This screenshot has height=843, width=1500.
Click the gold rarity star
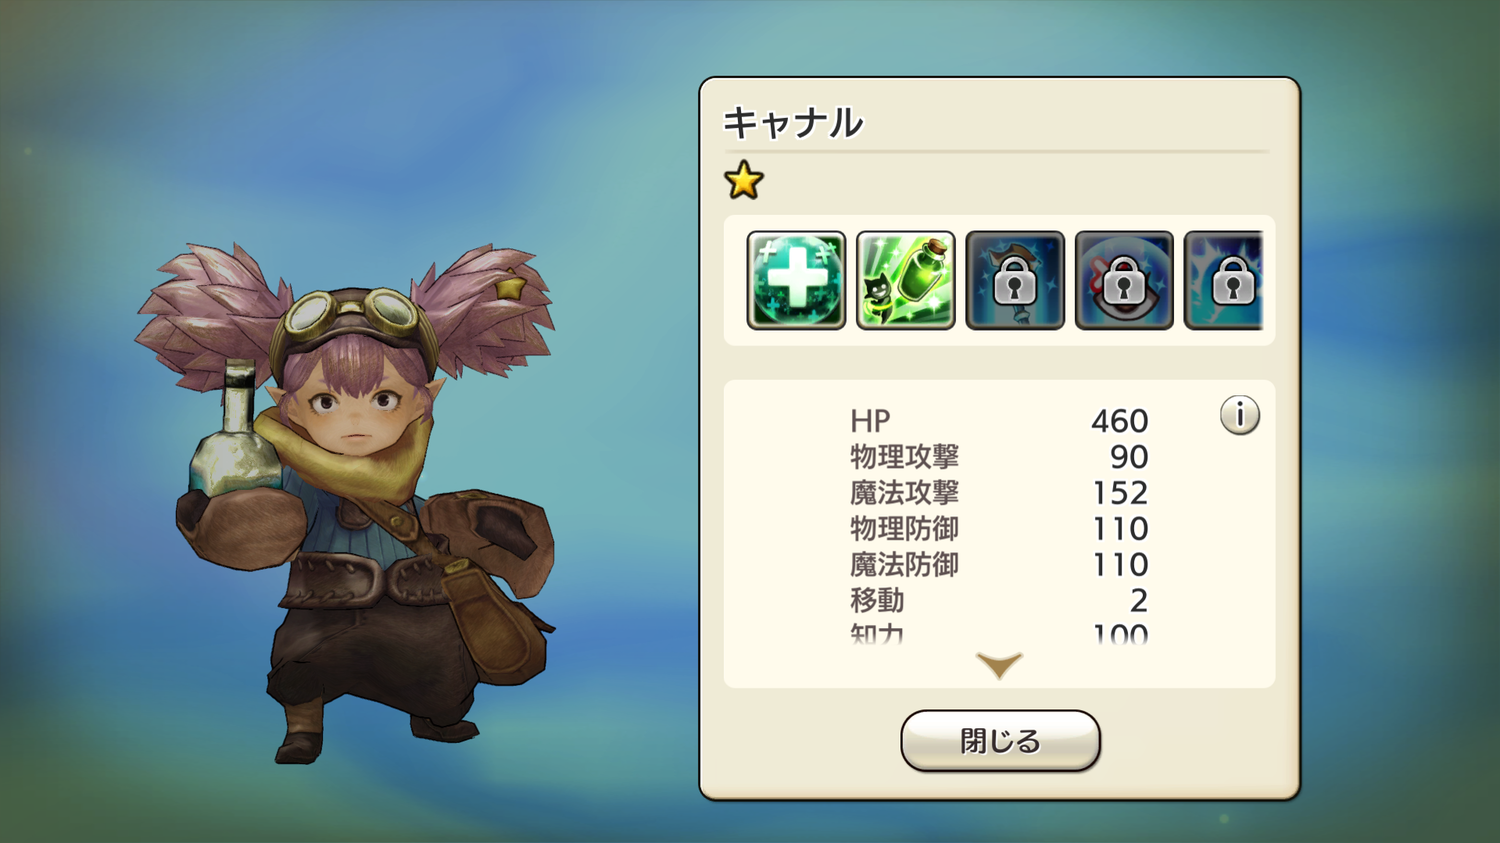click(744, 181)
